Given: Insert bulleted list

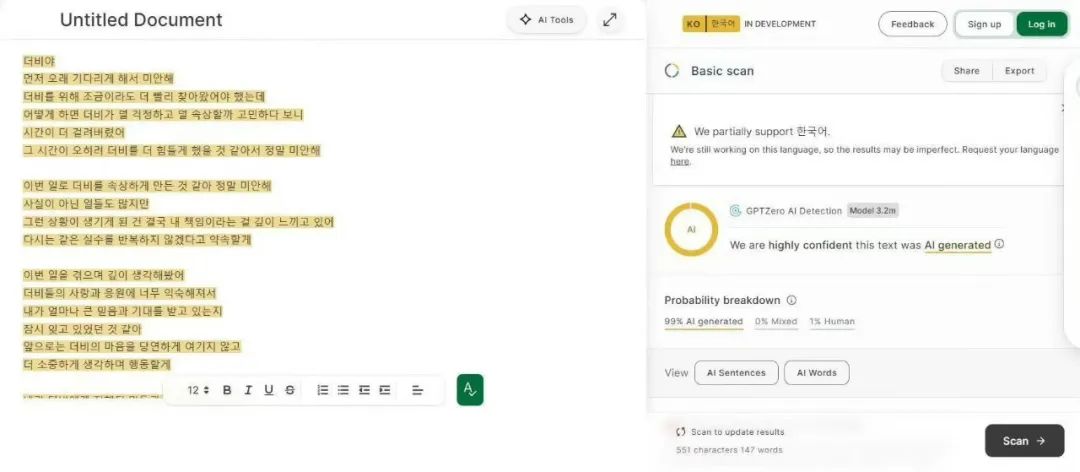Looking at the screenshot, I should pos(343,390).
